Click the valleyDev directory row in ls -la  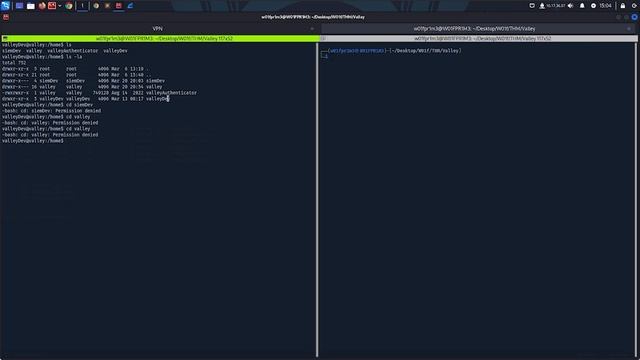point(85,99)
